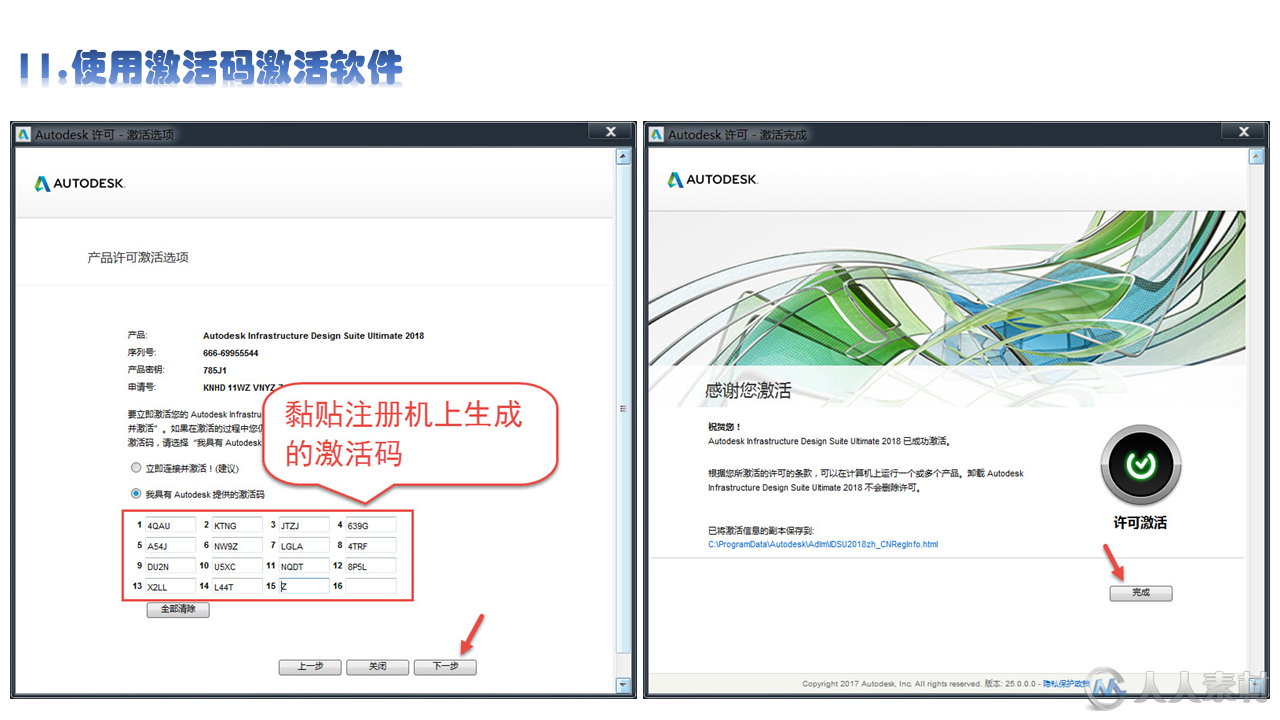Viewport: 1280px width, 720px height.
Task: Click the Autodesk icon in the 激活选项 title bar
Action: [x=24, y=134]
